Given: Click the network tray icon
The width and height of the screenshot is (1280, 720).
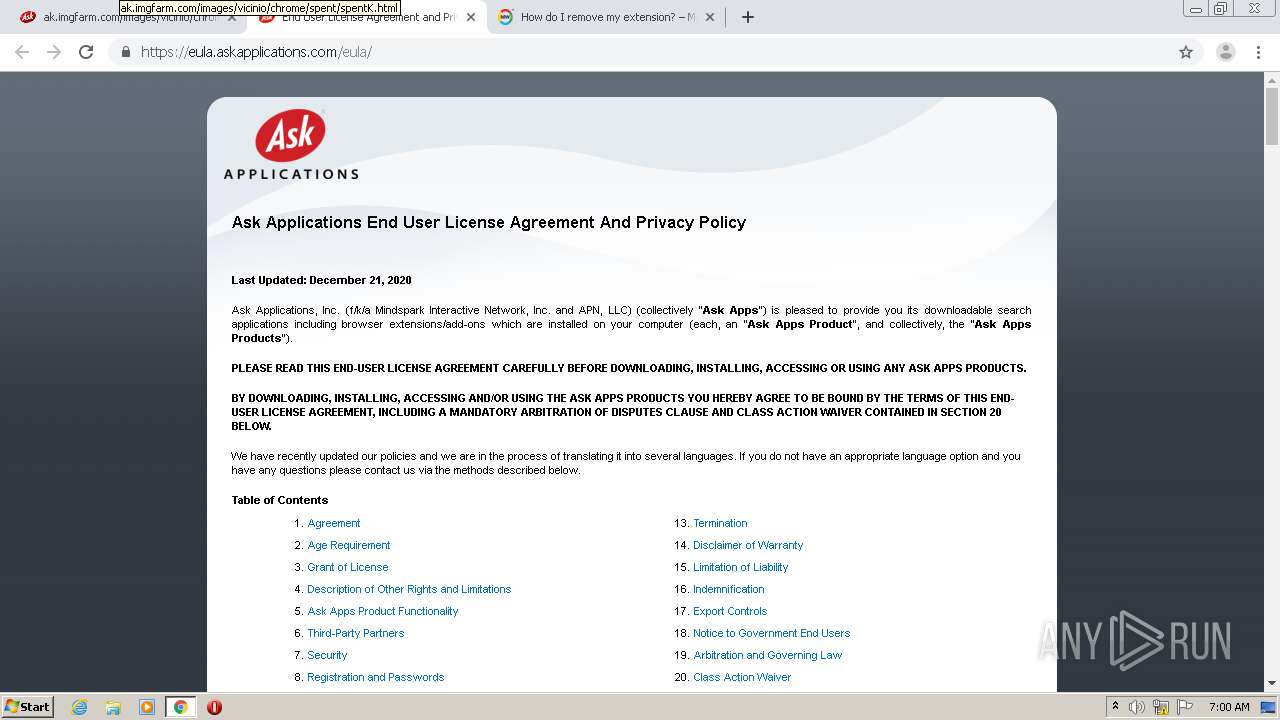Looking at the screenshot, I should tap(1161, 707).
